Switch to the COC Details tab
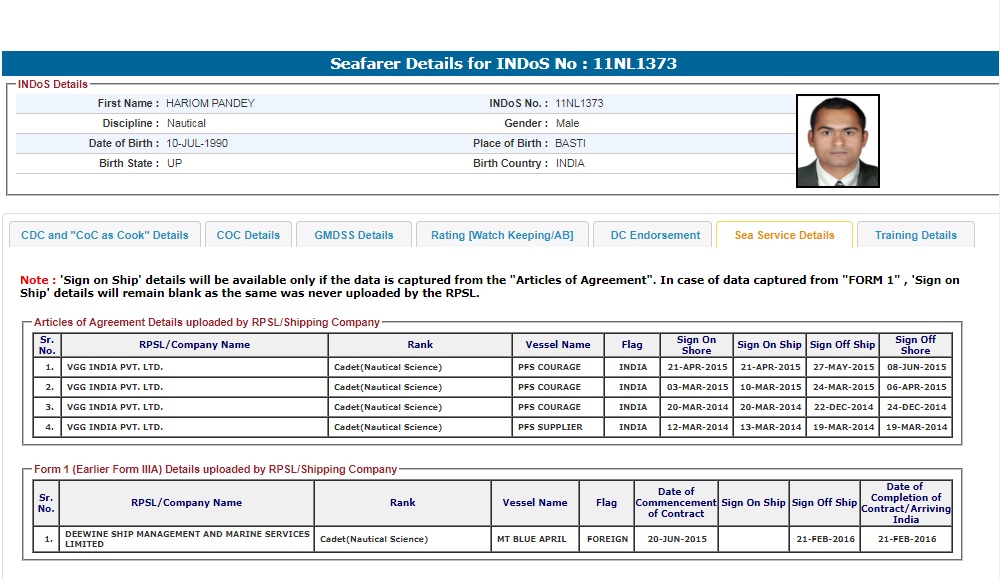 tap(248, 235)
